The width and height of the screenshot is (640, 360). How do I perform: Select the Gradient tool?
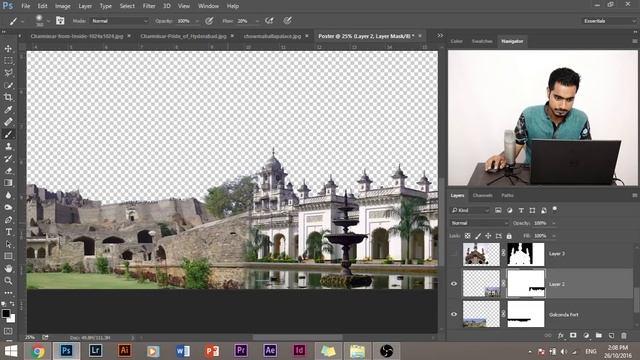pos(8,183)
